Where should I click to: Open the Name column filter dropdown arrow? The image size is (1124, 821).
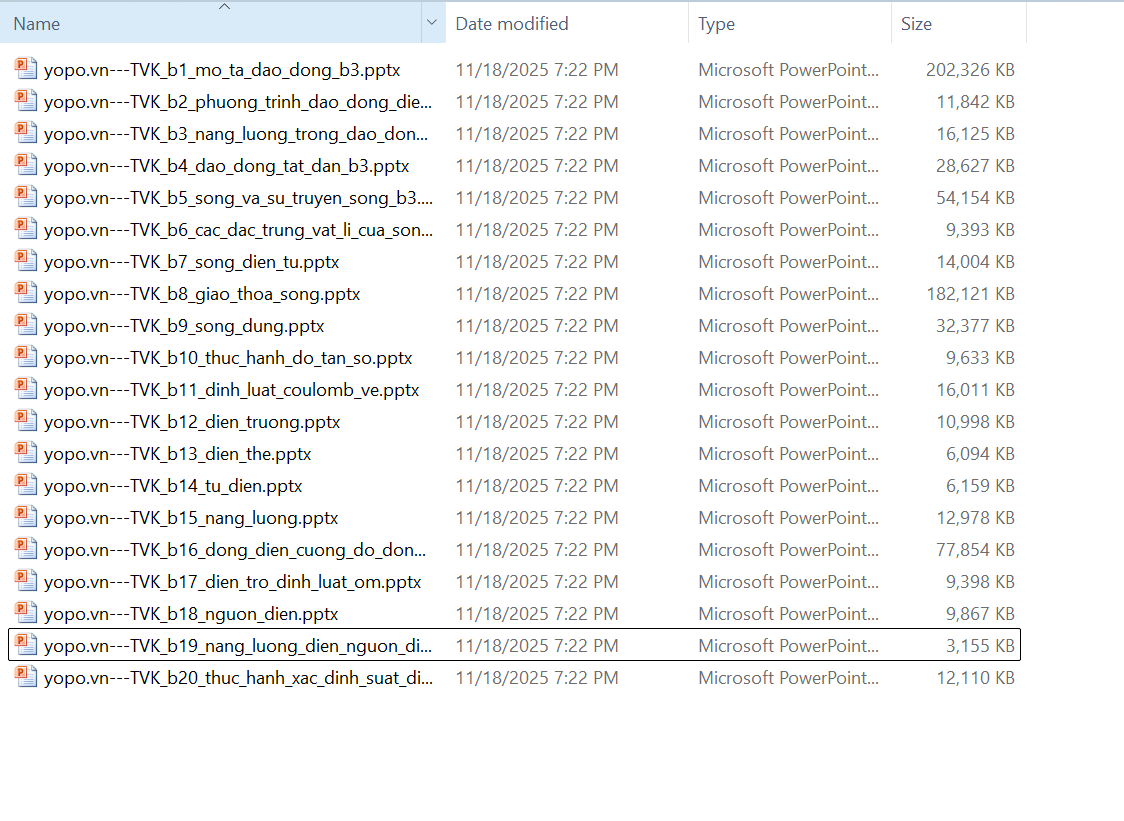coord(432,23)
